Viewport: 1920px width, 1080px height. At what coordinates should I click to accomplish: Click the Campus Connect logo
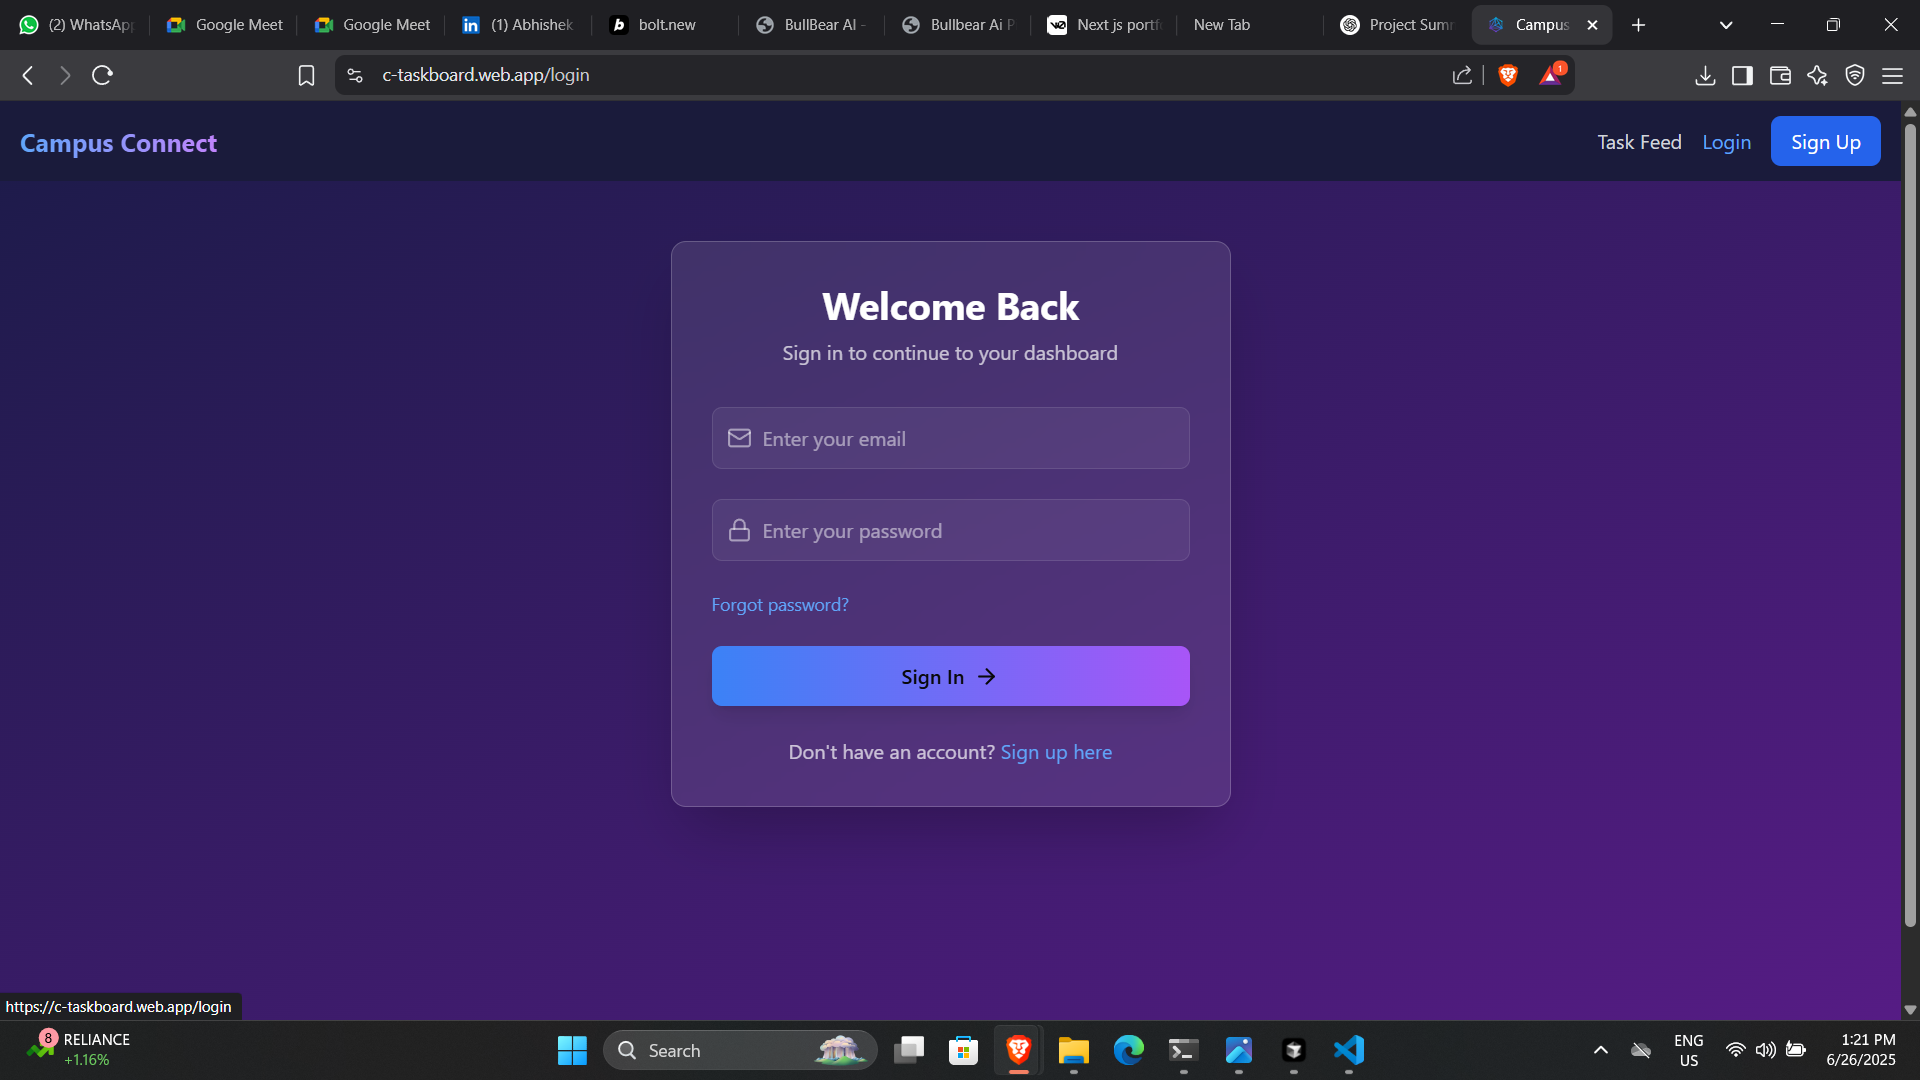(118, 143)
